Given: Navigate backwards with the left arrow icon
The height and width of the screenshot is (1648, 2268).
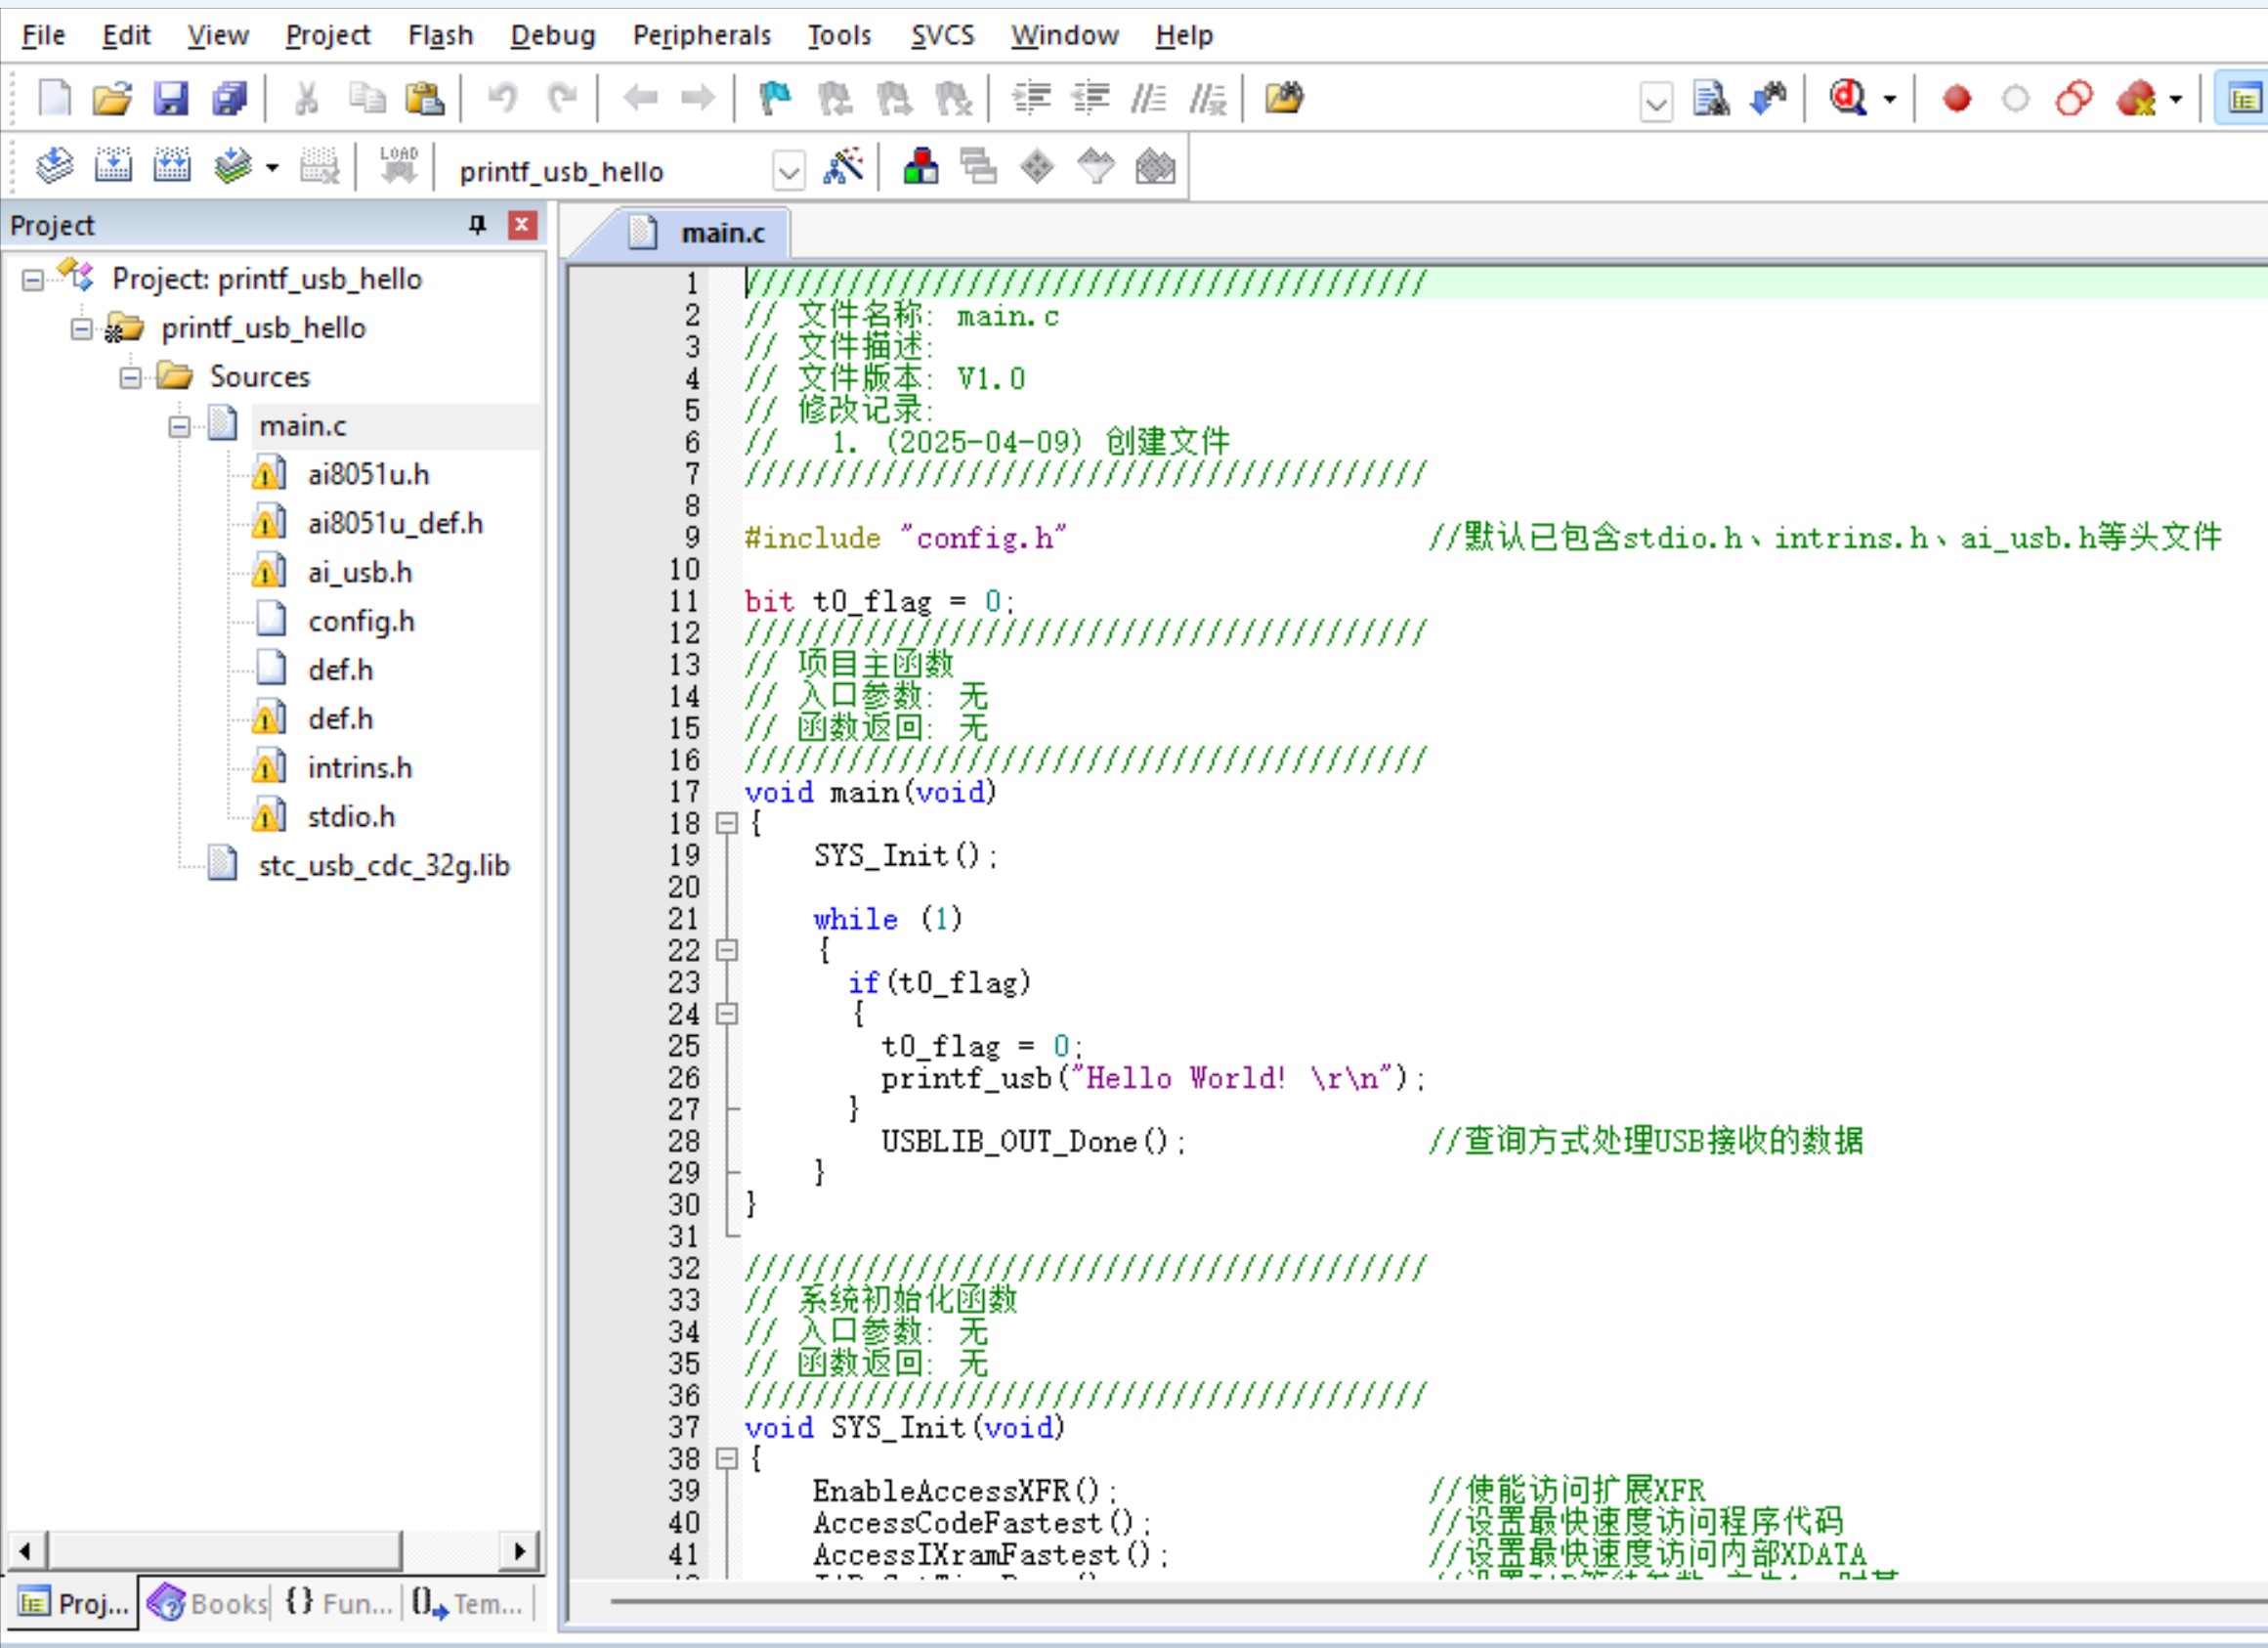Looking at the screenshot, I should click(x=640, y=99).
